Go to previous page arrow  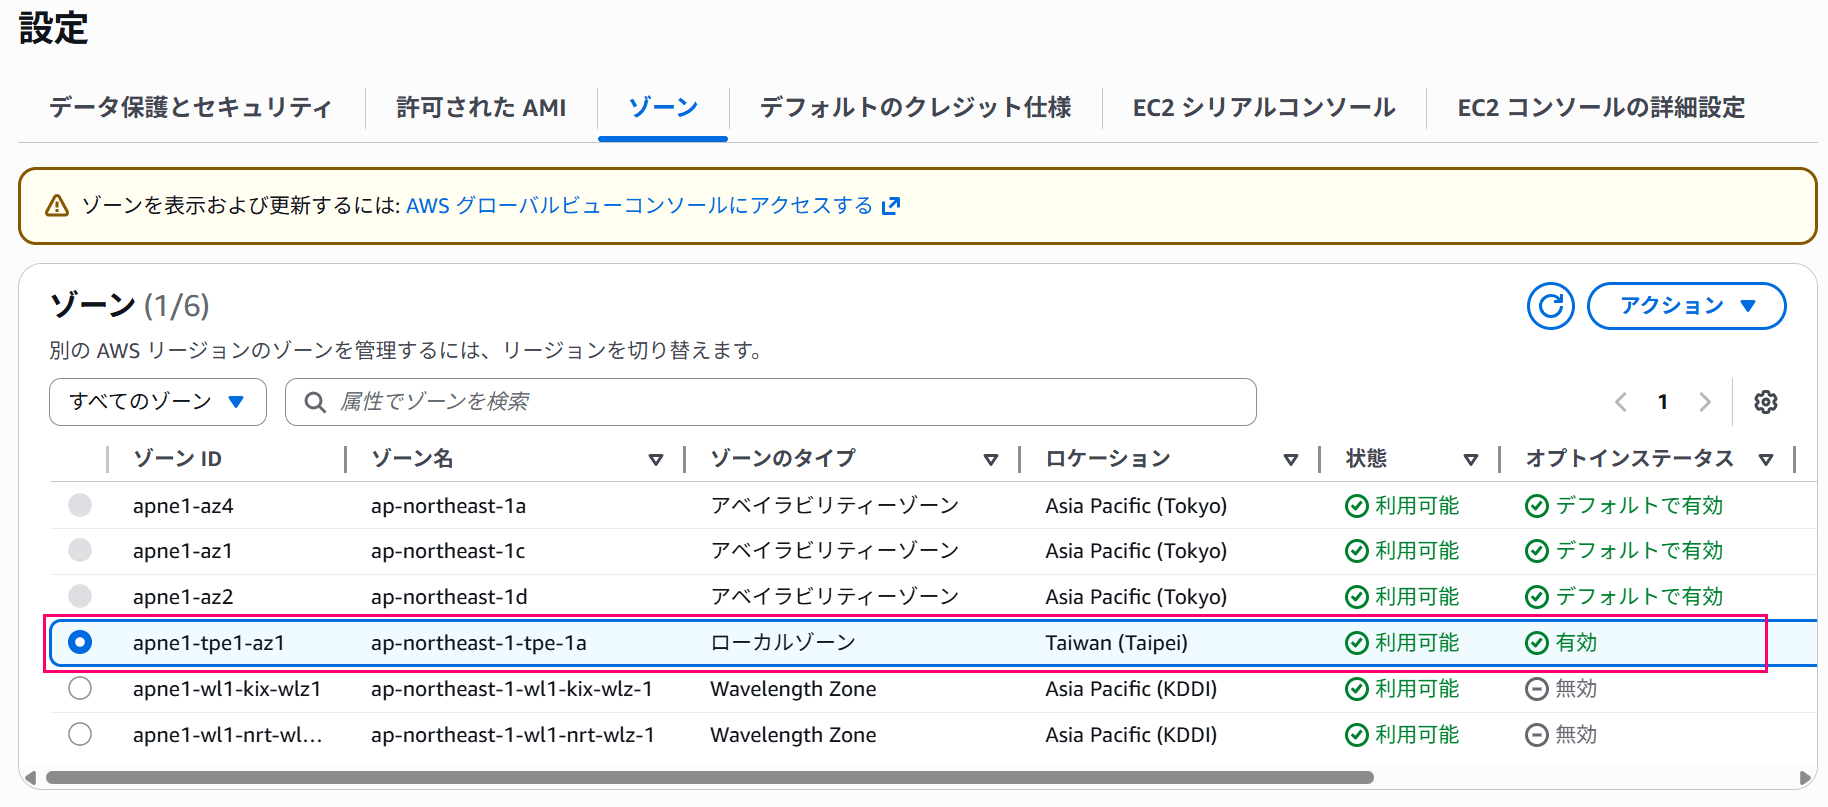1621,402
